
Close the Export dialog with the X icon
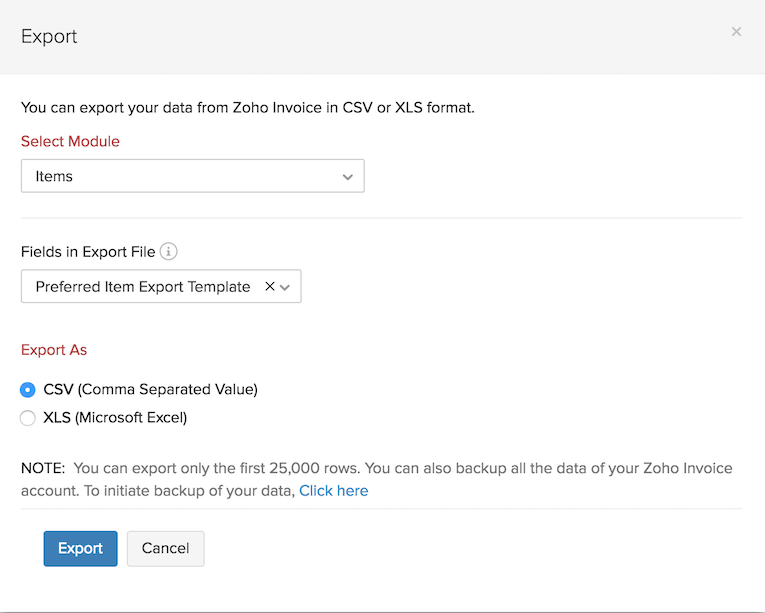point(736,32)
